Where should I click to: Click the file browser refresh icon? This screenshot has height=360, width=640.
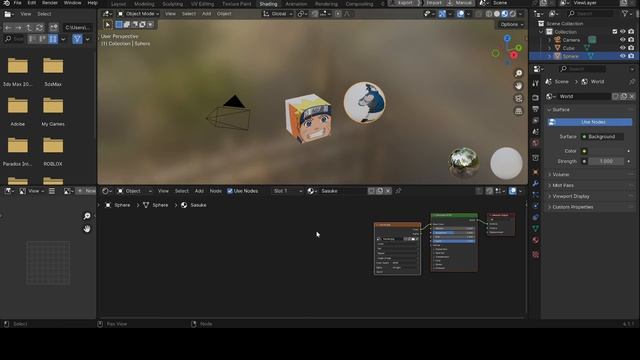40,28
